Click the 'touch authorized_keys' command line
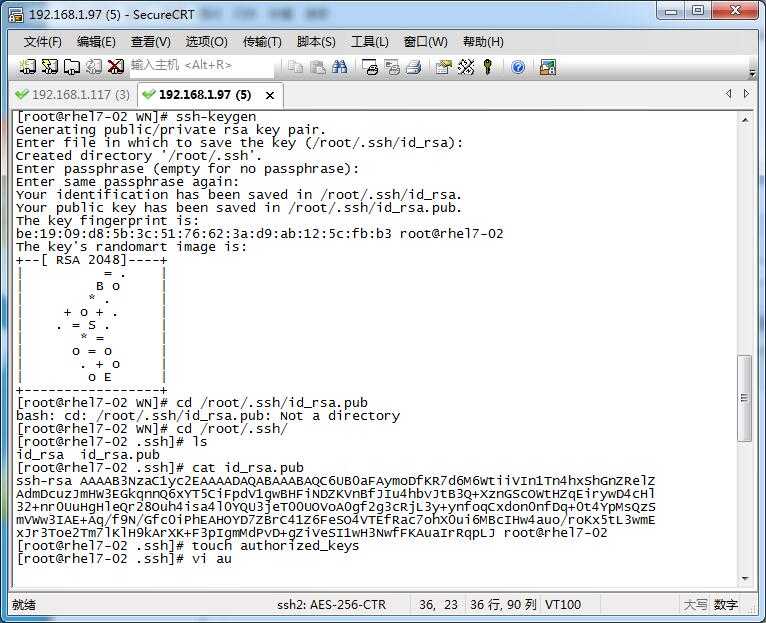The image size is (766, 623). click(188, 546)
